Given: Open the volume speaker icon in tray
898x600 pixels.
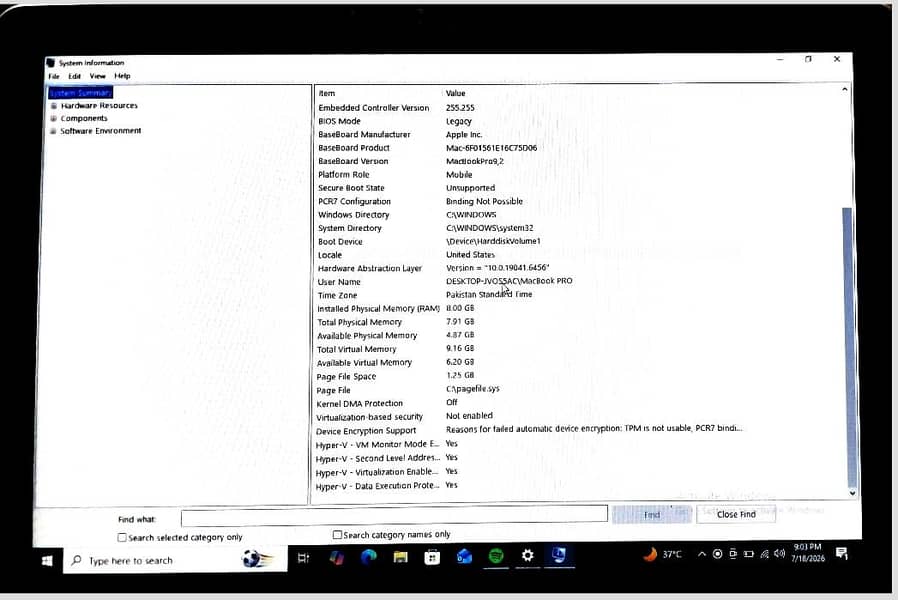Looking at the screenshot, I should (x=779, y=554).
